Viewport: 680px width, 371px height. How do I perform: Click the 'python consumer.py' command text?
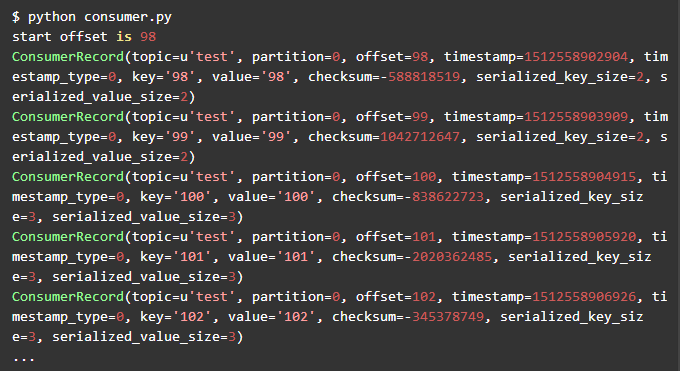coord(100,17)
